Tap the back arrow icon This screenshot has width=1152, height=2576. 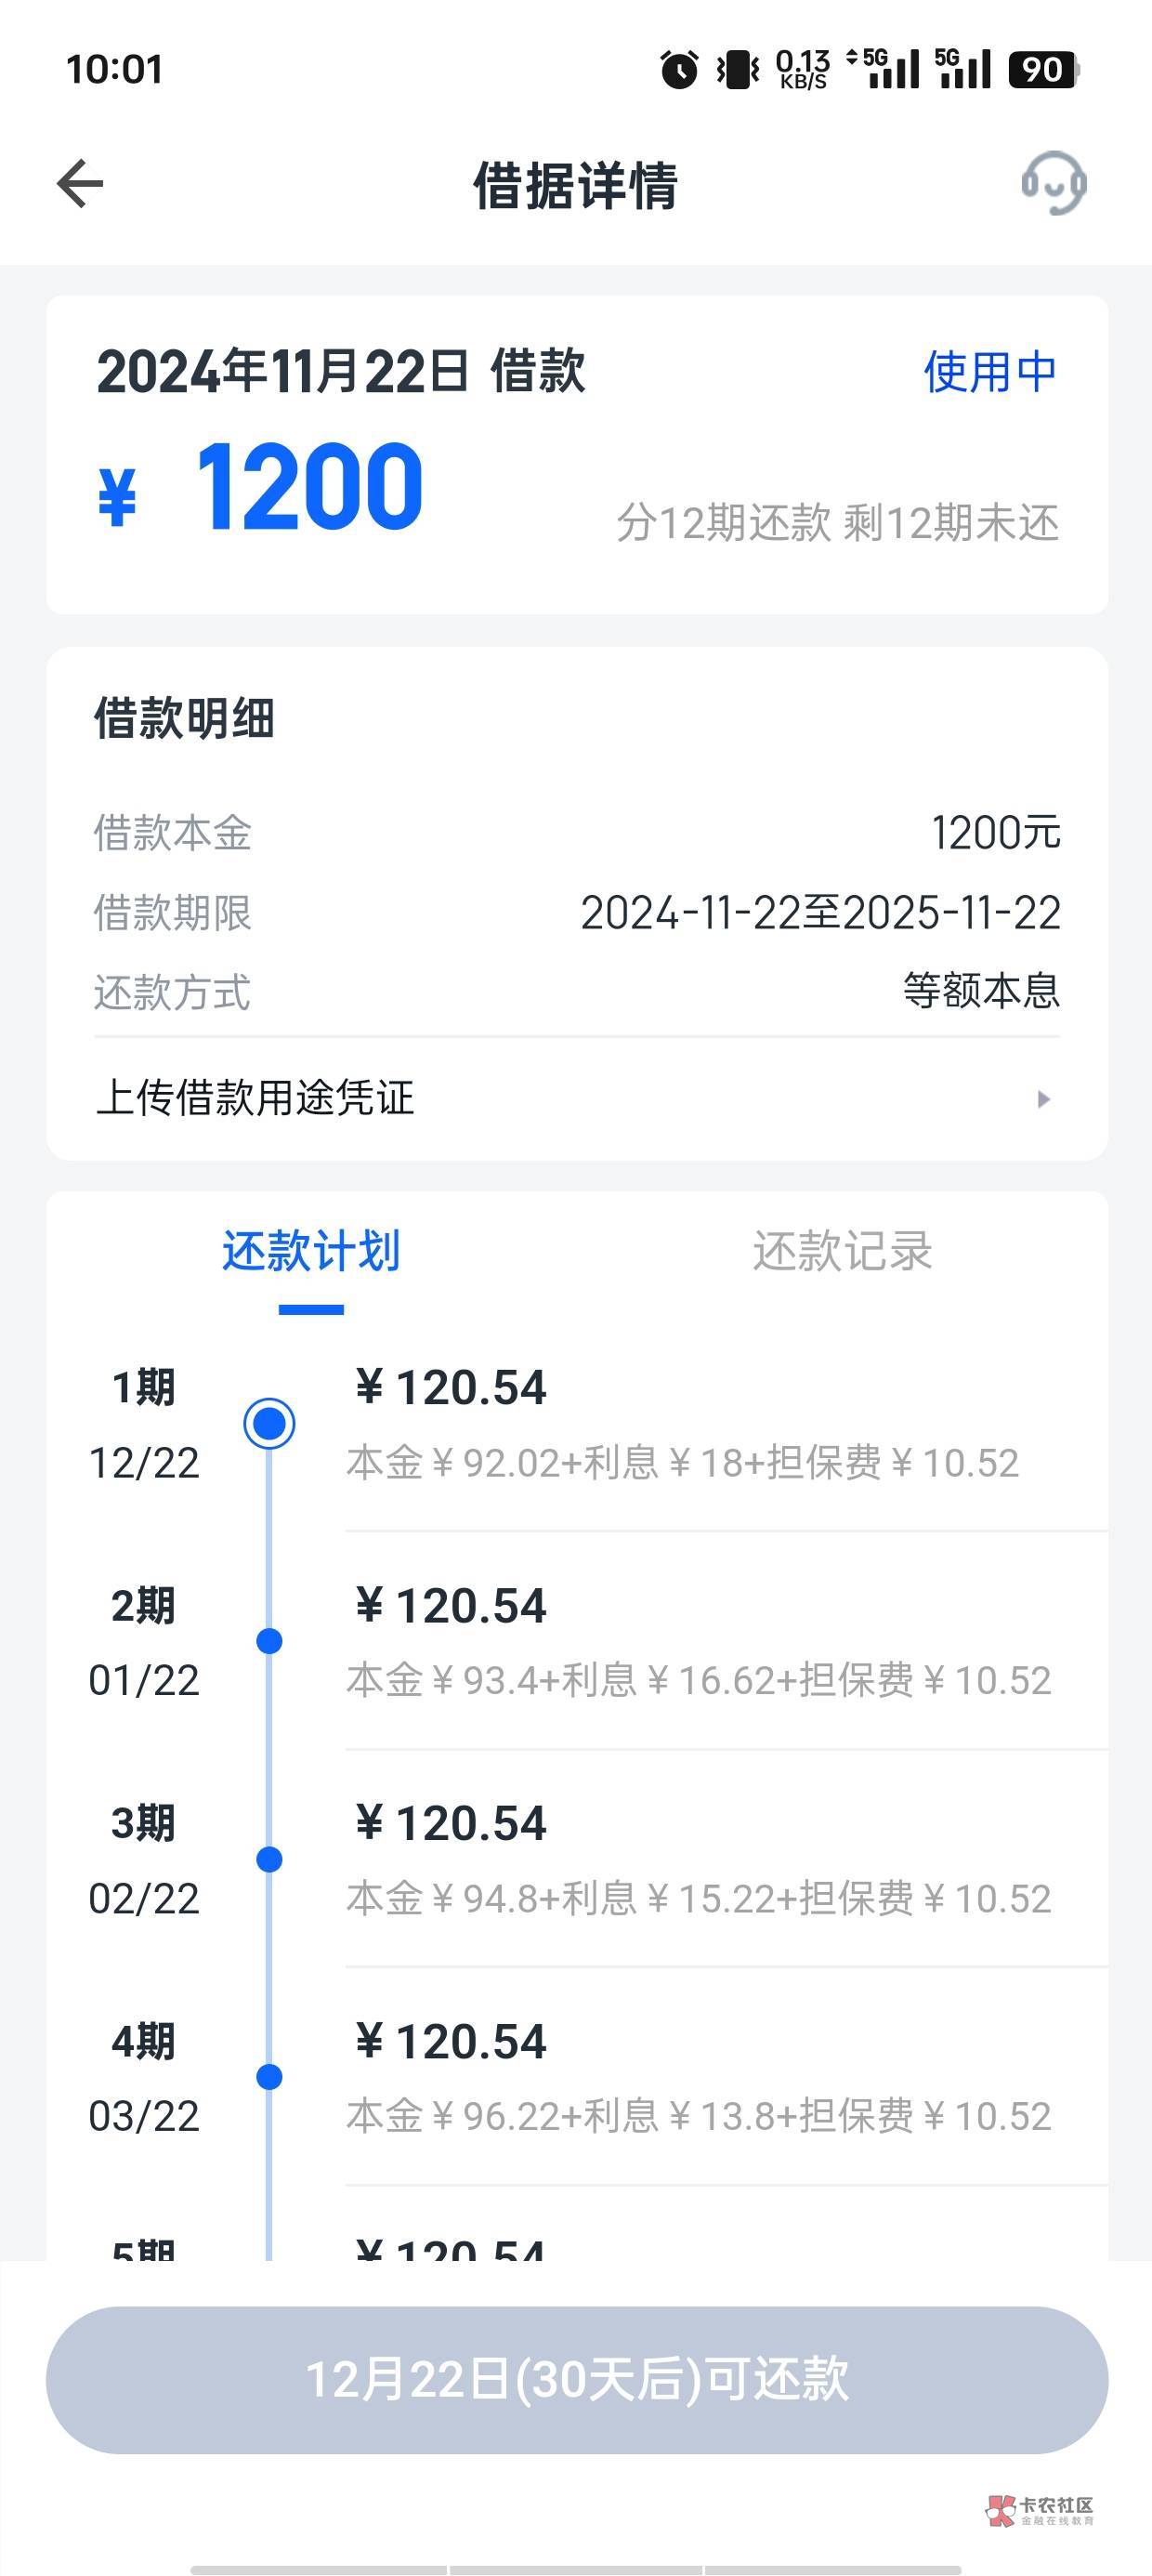coord(80,184)
